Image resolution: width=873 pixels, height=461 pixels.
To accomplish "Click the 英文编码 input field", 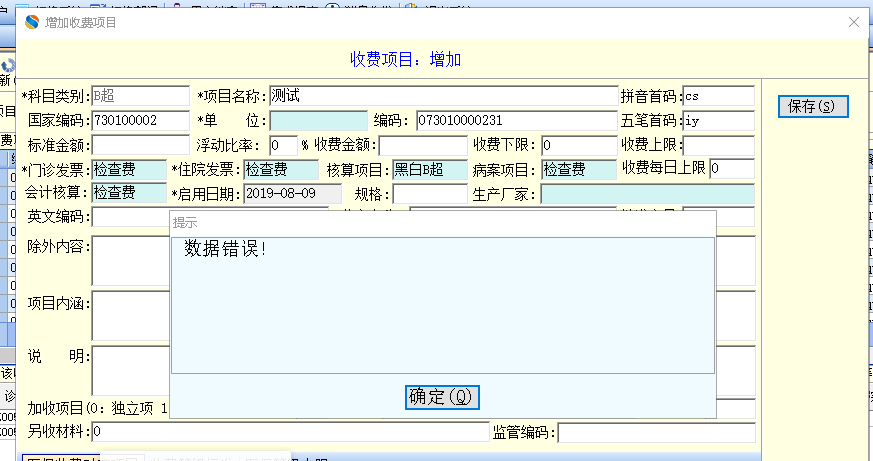I will (x=131, y=217).
